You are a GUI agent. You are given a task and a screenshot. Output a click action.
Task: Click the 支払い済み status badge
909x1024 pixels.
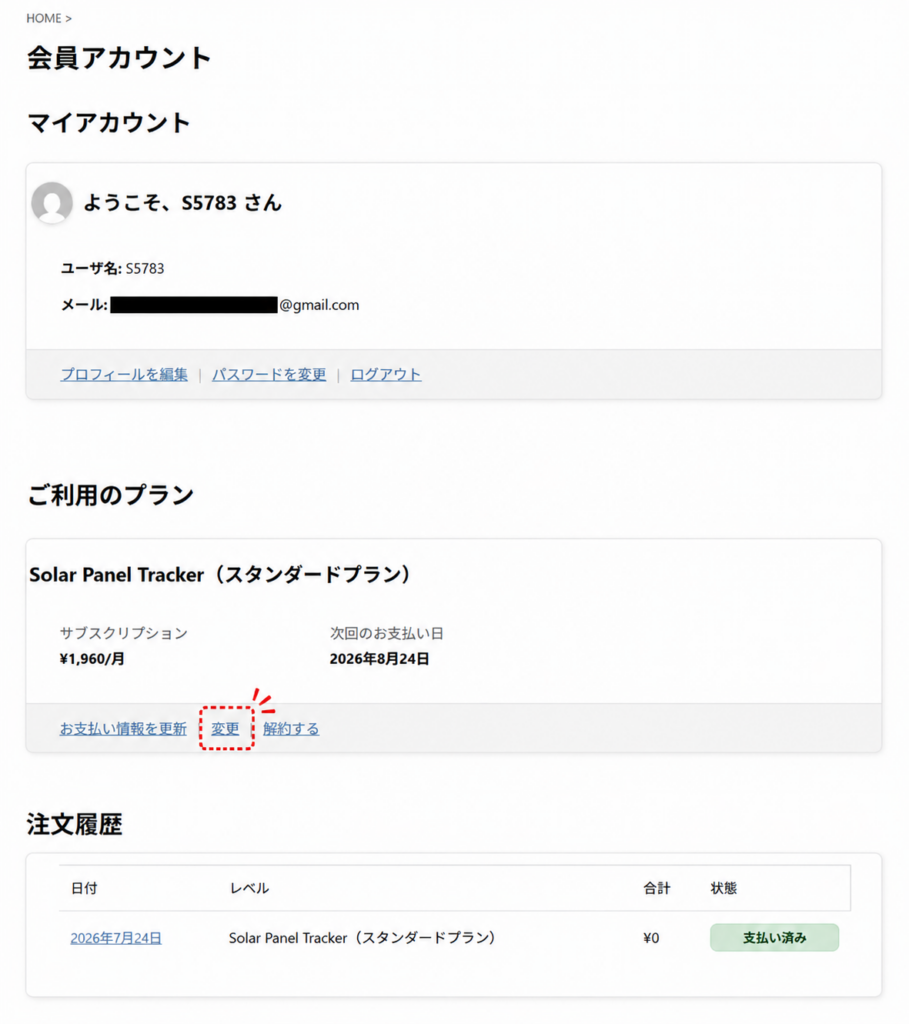point(774,937)
